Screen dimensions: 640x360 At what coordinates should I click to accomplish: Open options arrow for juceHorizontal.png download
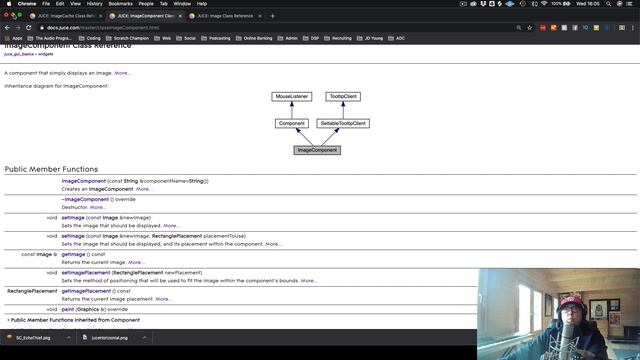click(x=144, y=338)
